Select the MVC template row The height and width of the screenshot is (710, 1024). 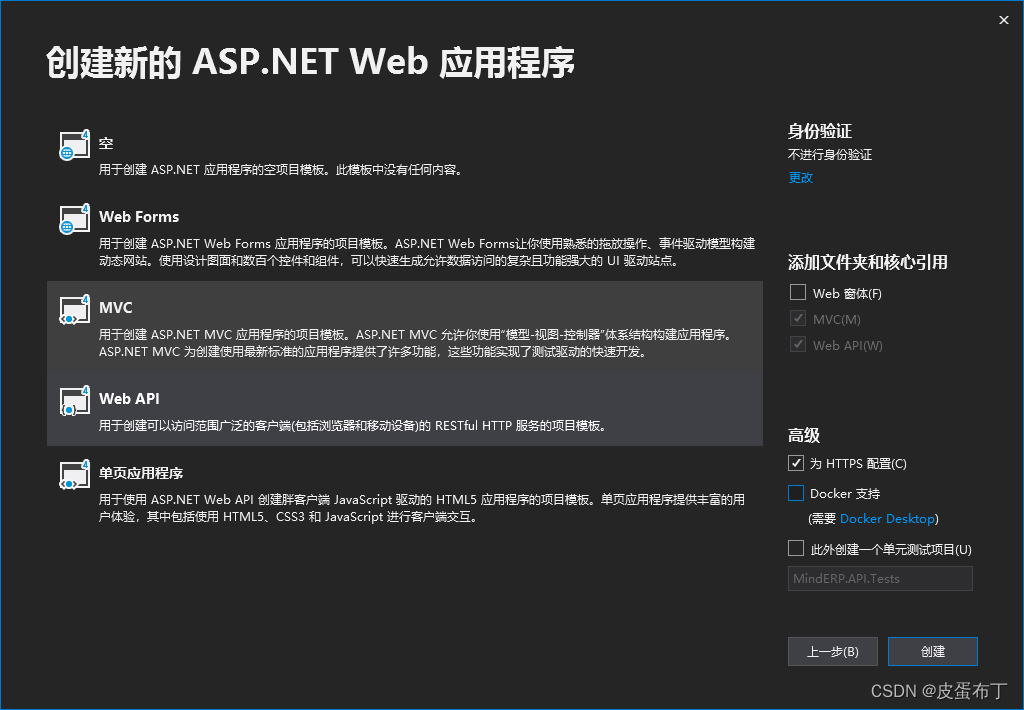[x=400, y=326]
